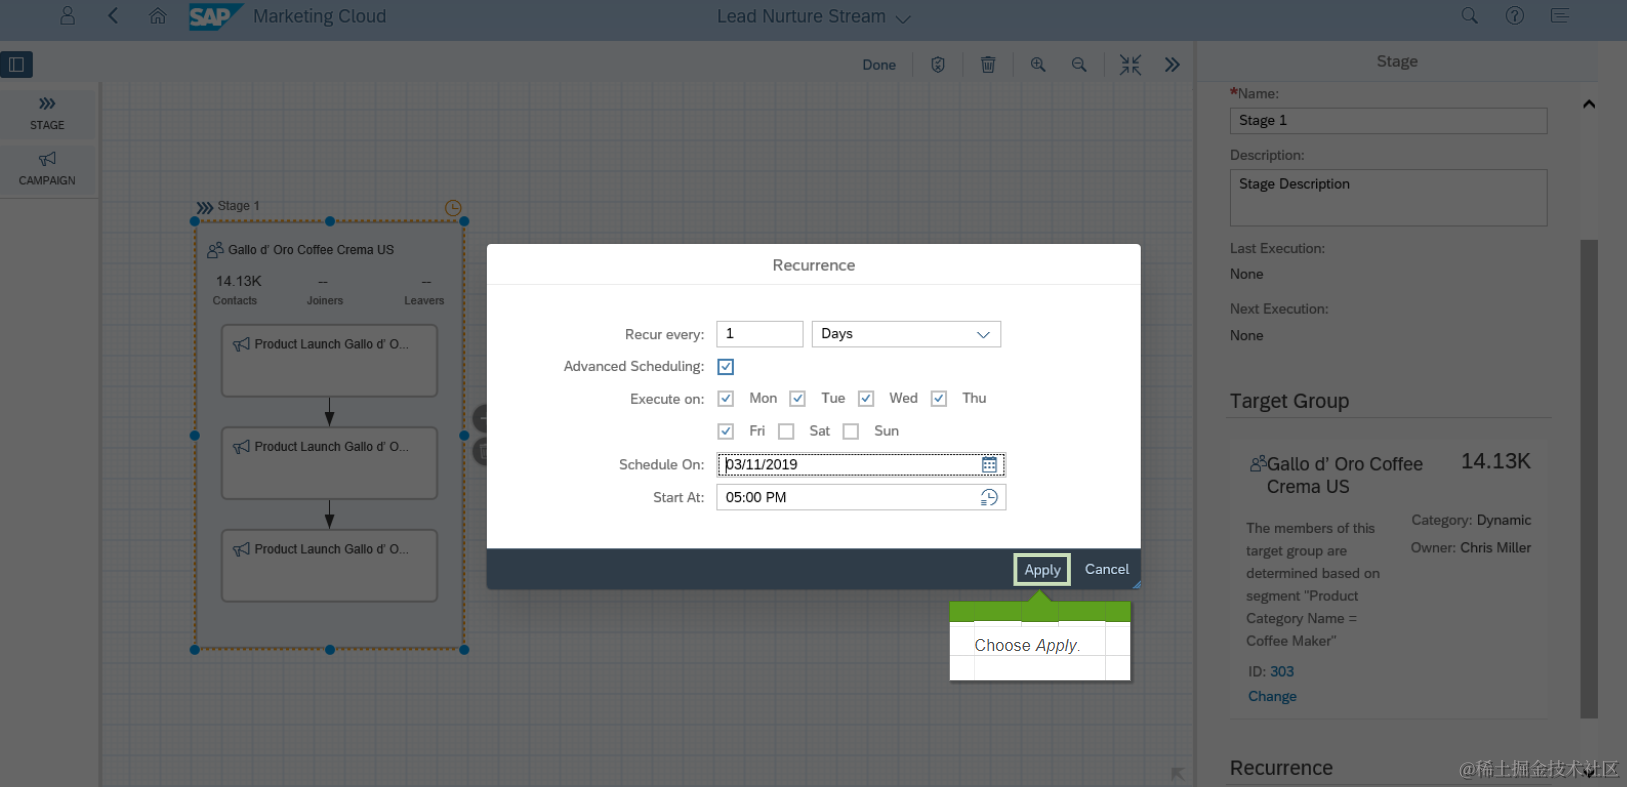Cancel the Recurrence dialog

click(x=1107, y=569)
